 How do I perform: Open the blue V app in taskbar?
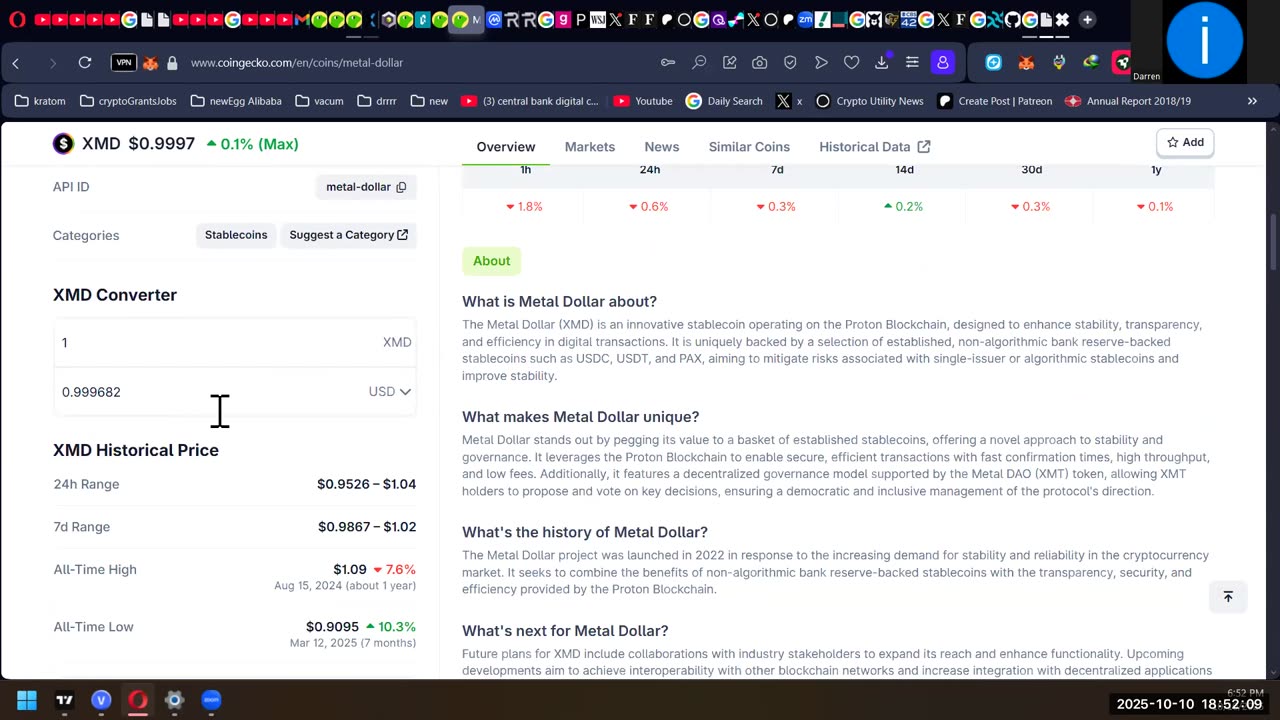(x=101, y=700)
